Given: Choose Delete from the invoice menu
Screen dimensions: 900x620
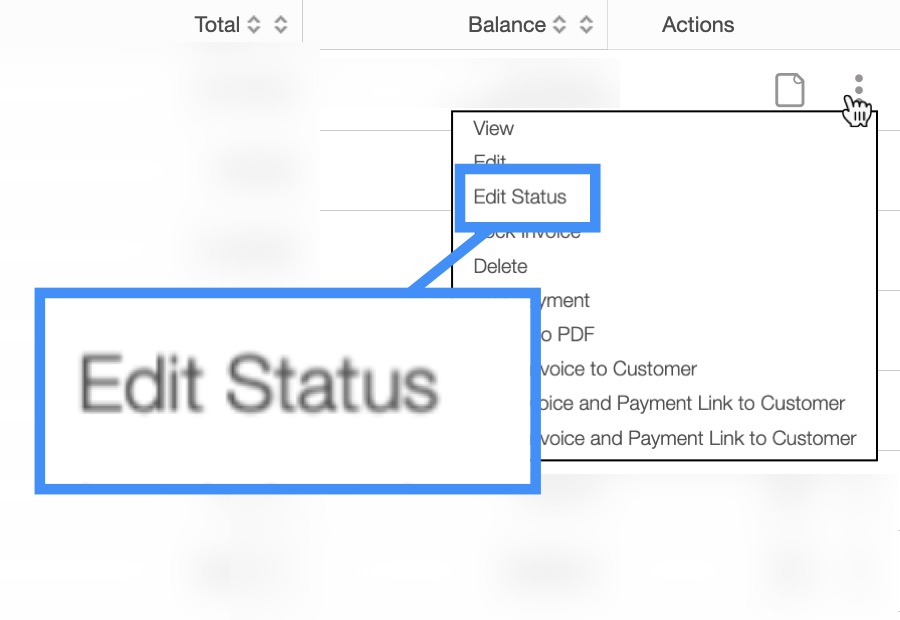Looking at the screenshot, I should 500,266.
